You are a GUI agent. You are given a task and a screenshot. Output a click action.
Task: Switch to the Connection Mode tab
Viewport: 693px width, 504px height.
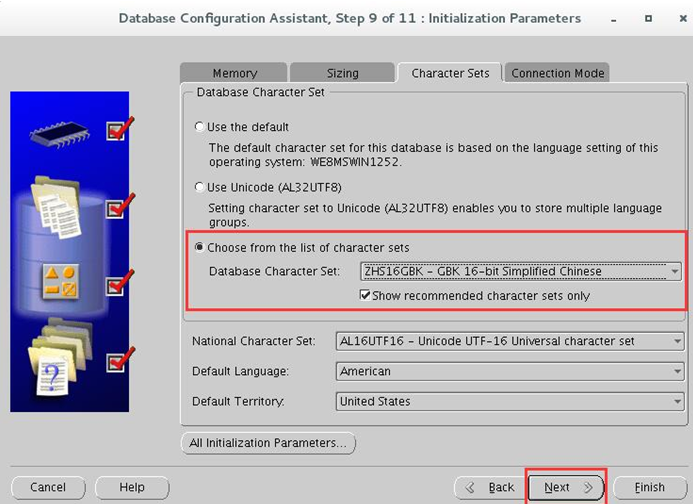pos(557,73)
